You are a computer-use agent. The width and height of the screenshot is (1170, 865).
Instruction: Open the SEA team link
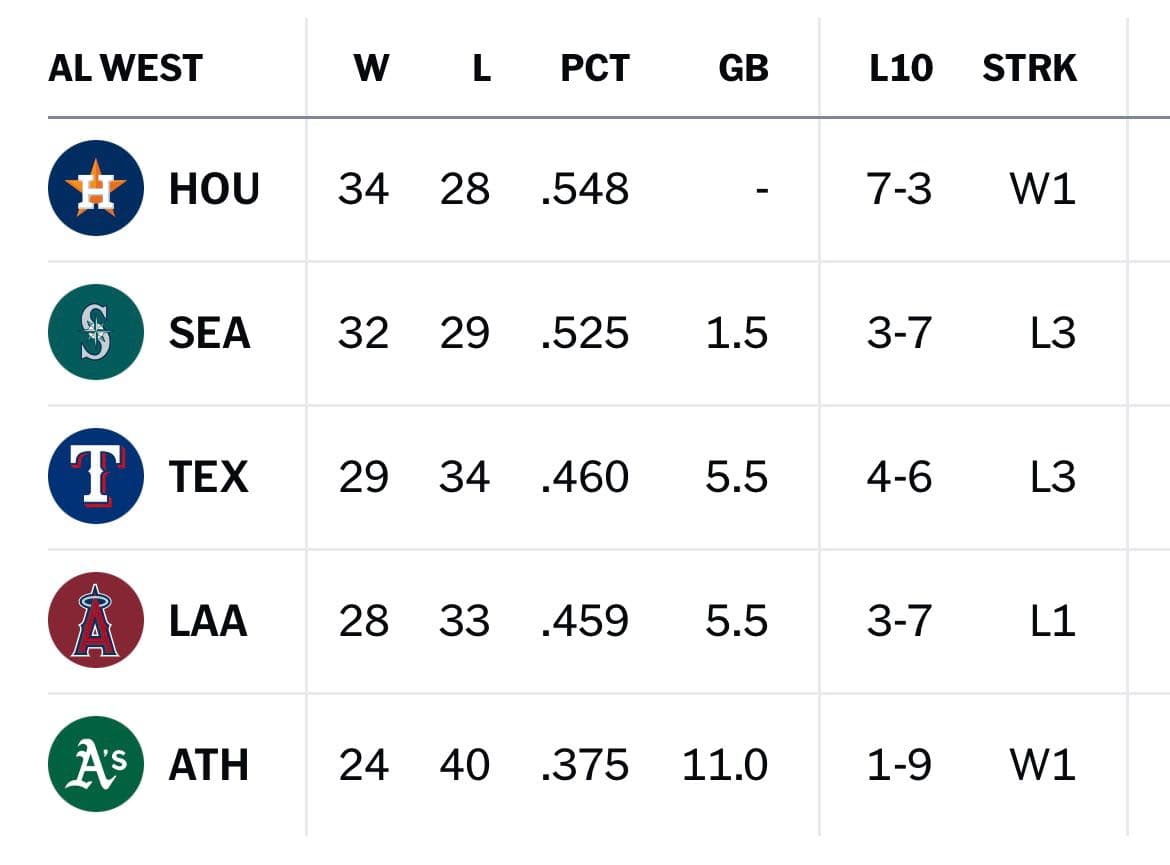209,333
